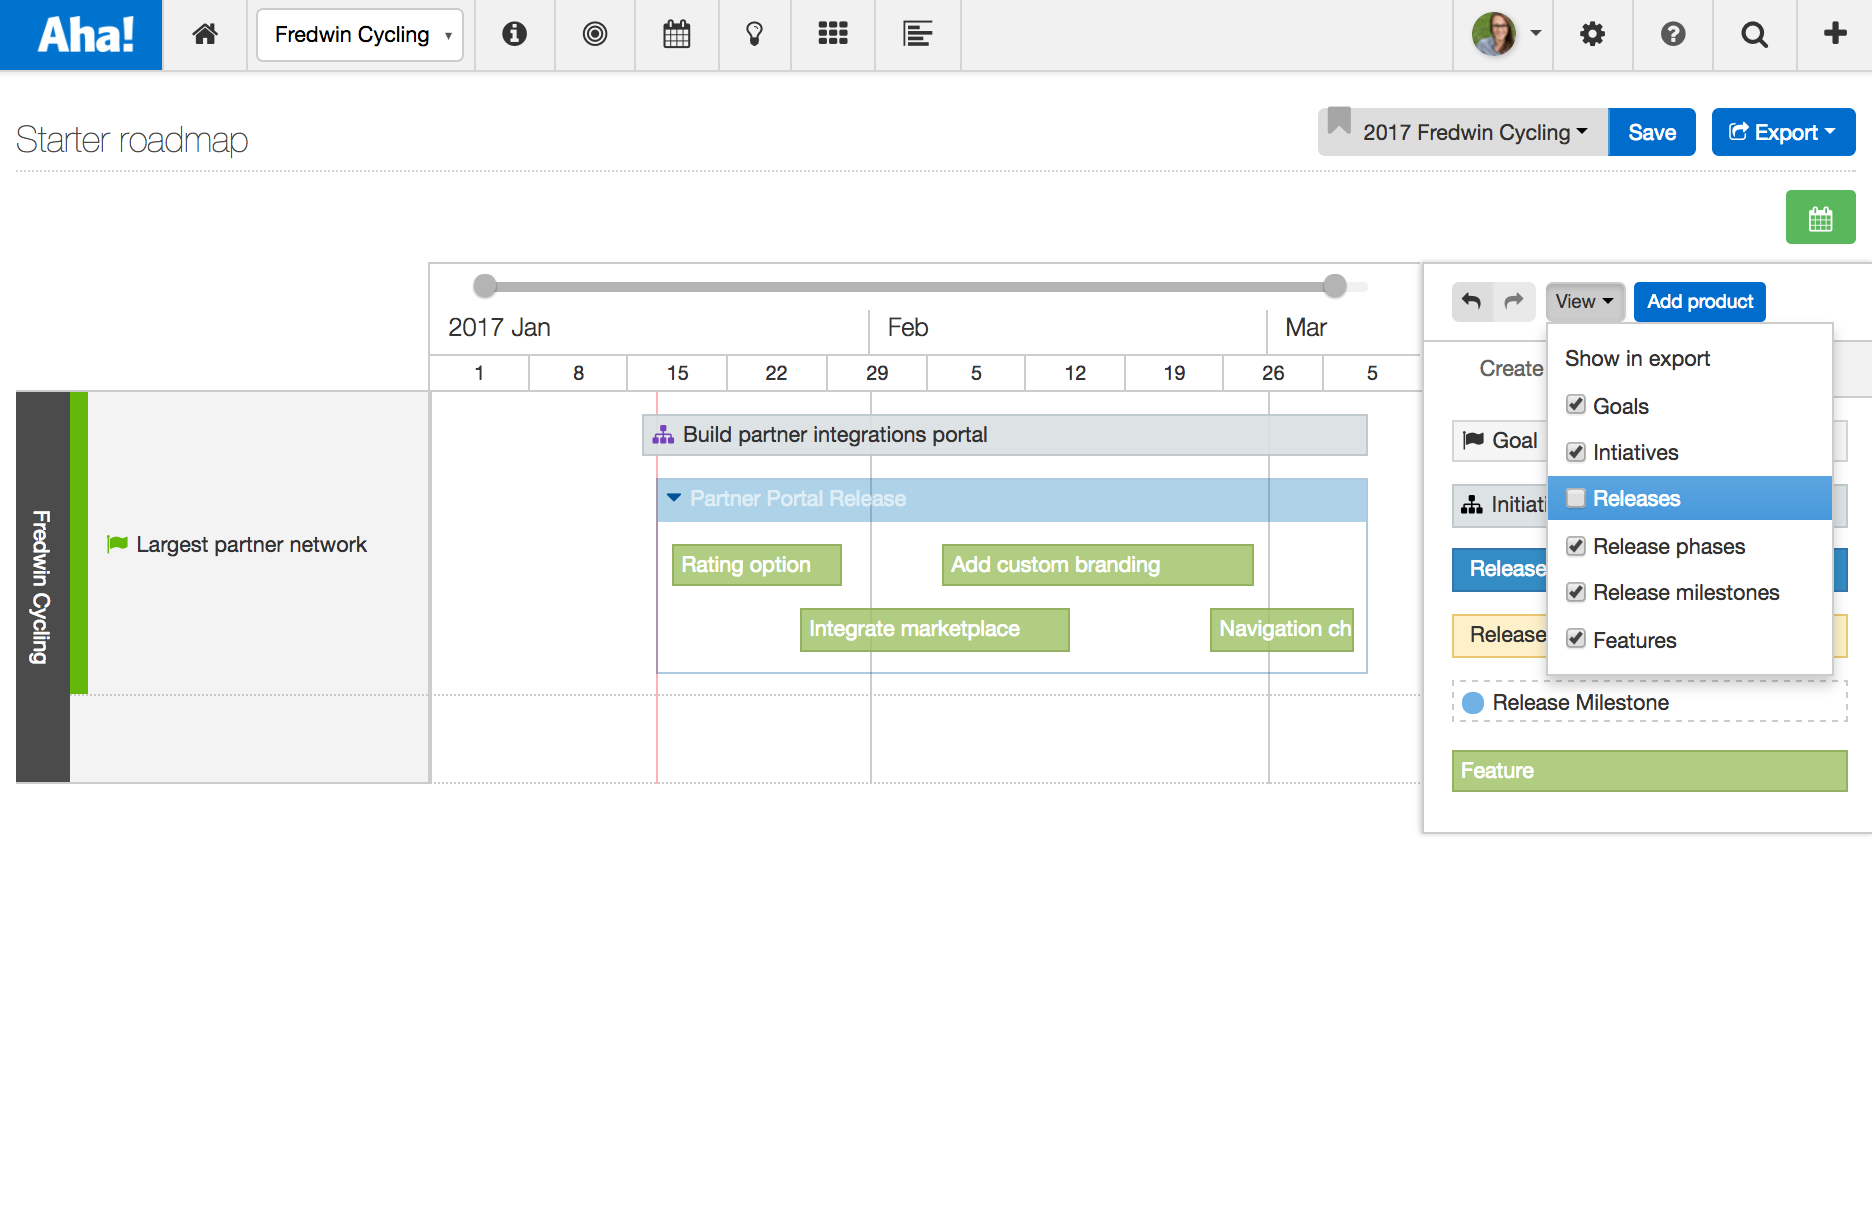The height and width of the screenshot is (1212, 1872).
Task: Click the Aha! logo
Action: tap(81, 35)
